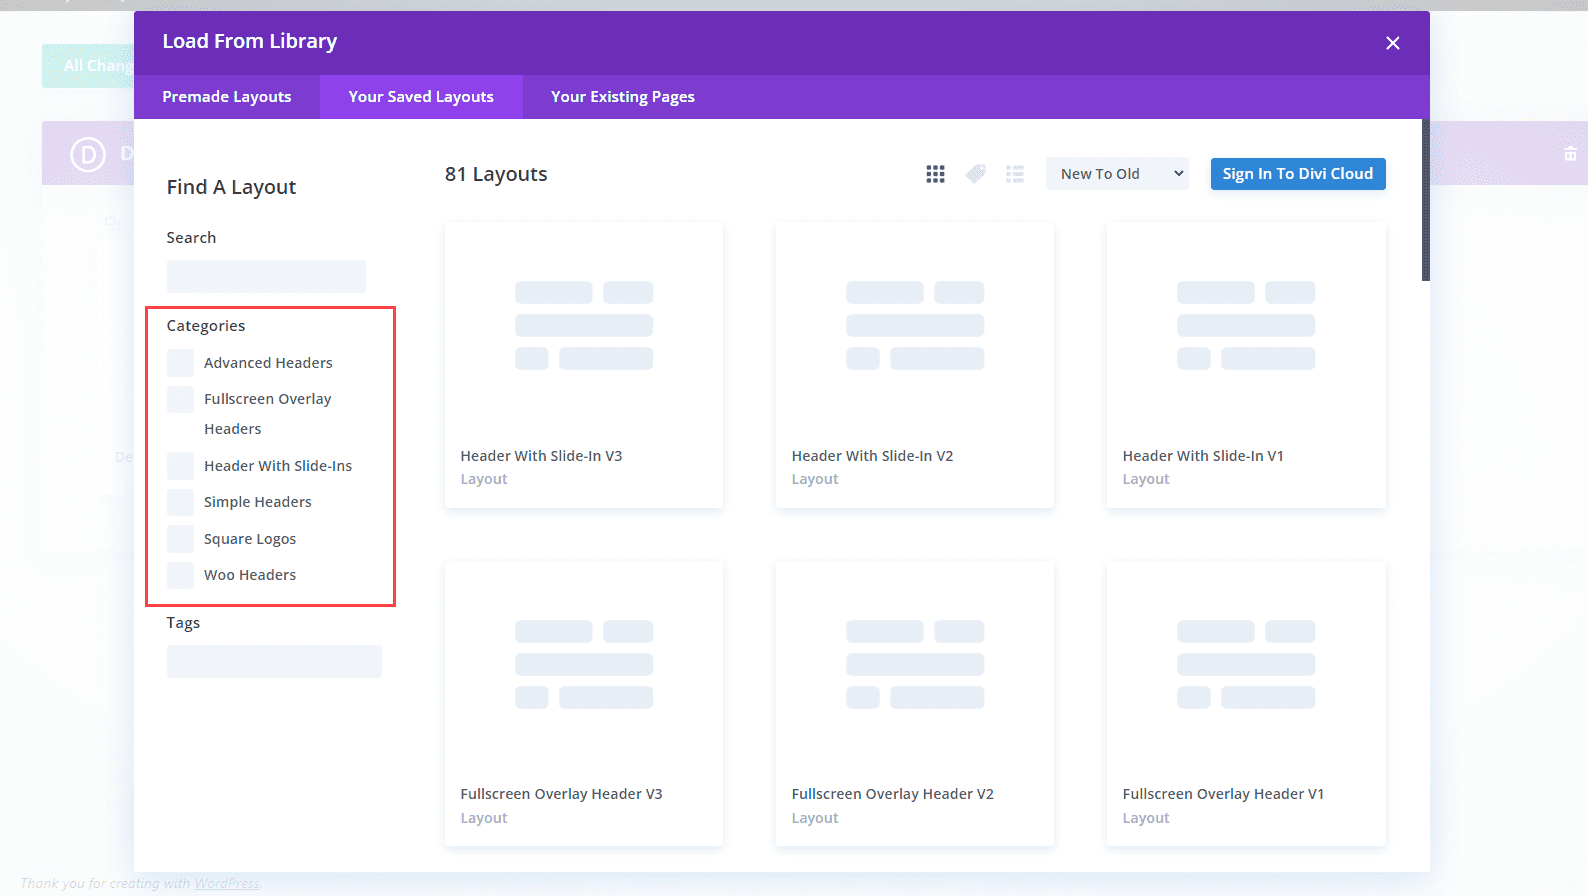Enable the Square Logos category filter

(181, 539)
